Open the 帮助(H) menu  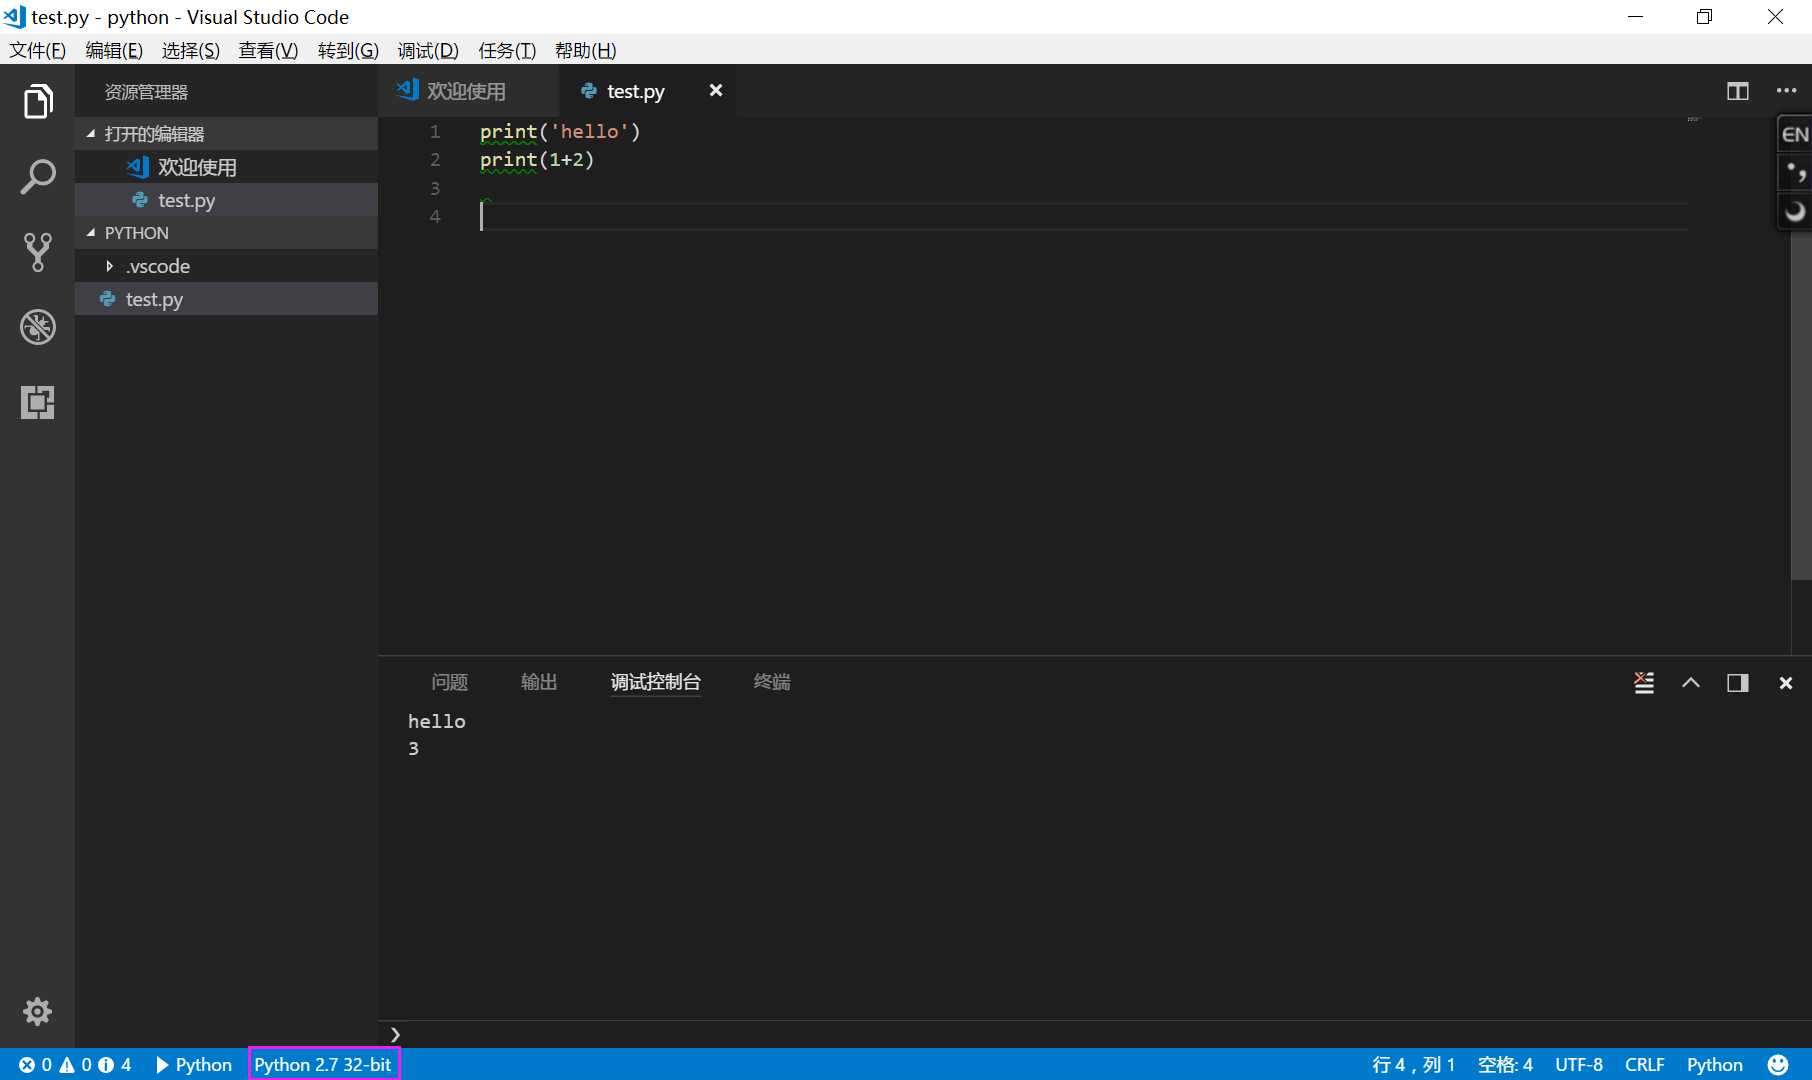pos(585,50)
